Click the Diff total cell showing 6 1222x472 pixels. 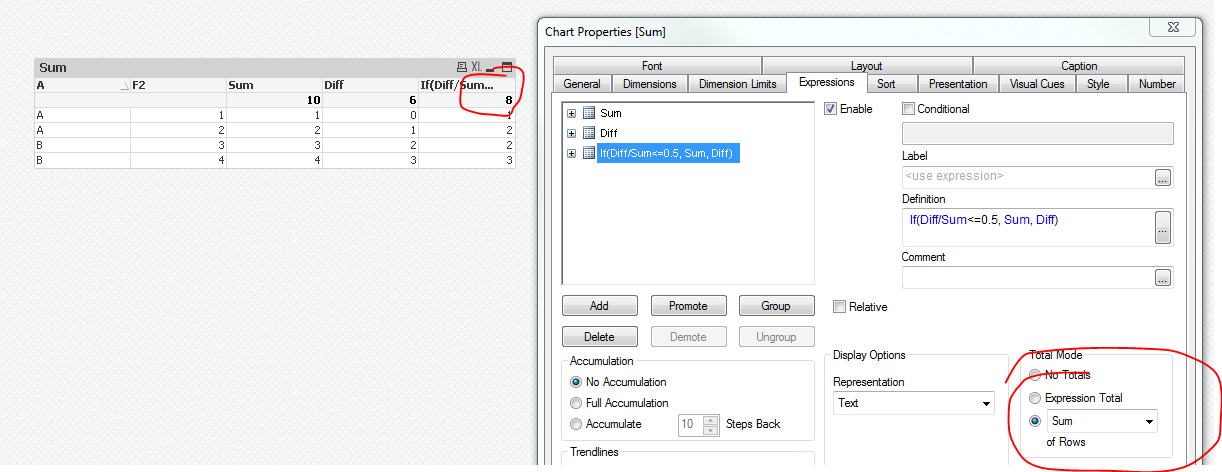click(x=370, y=101)
